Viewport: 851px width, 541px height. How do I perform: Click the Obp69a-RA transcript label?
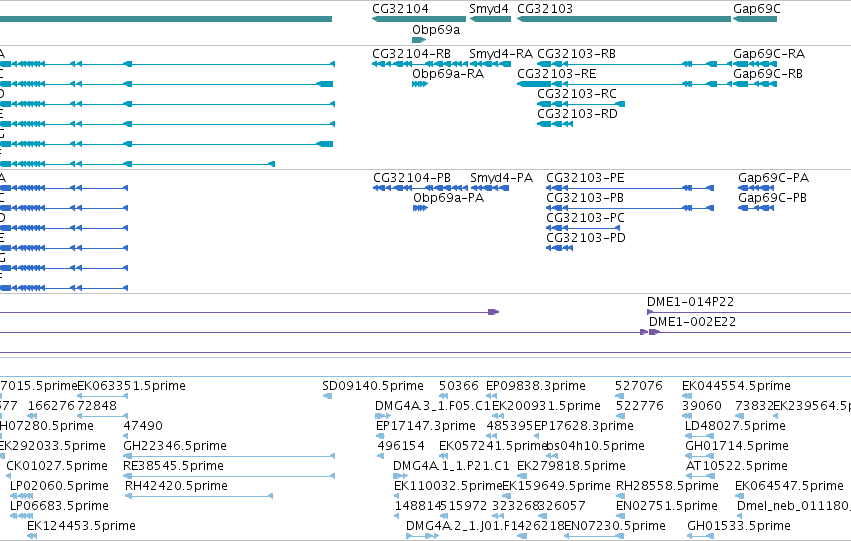coord(448,74)
